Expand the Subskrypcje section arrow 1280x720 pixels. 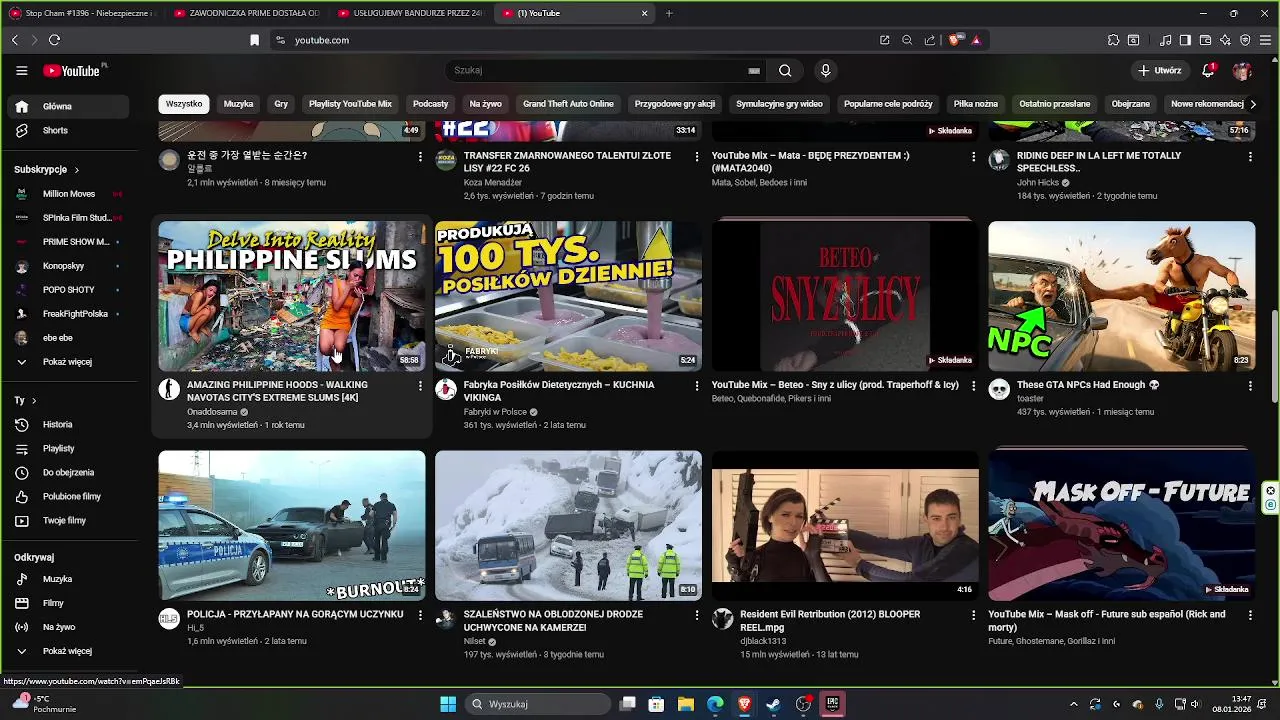[76, 170]
